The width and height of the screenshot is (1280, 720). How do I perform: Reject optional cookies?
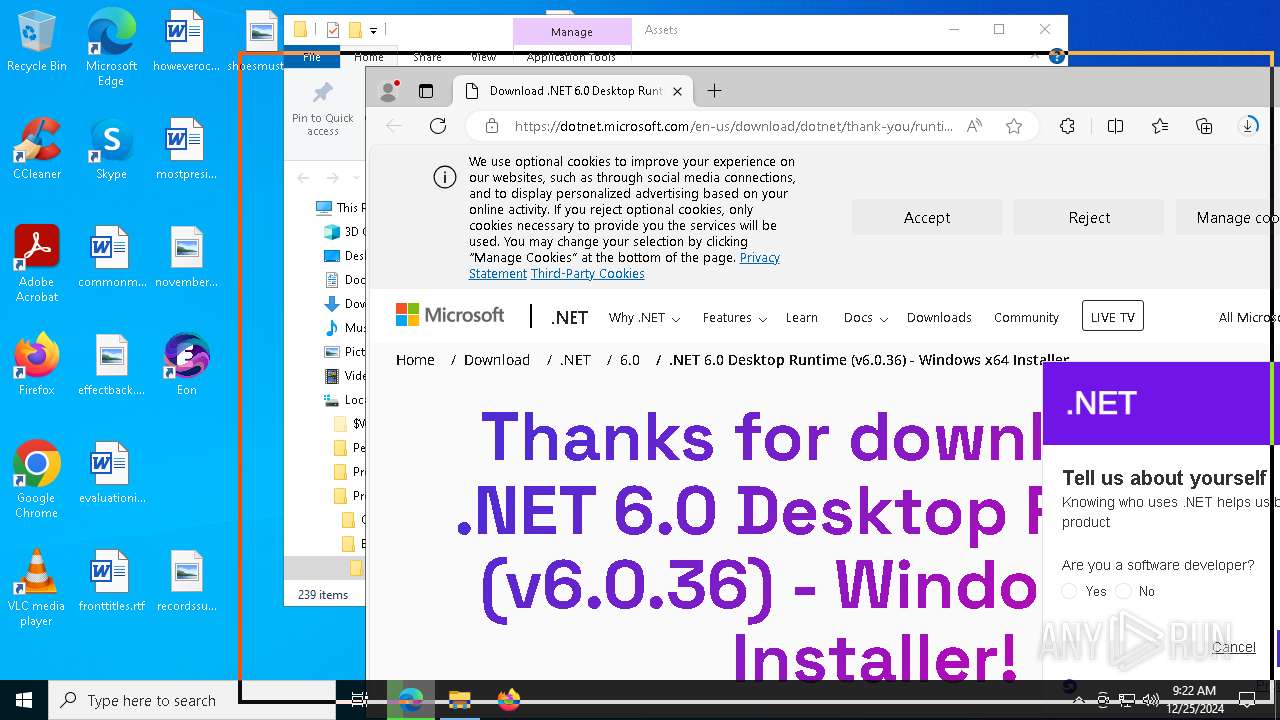tap(1089, 217)
